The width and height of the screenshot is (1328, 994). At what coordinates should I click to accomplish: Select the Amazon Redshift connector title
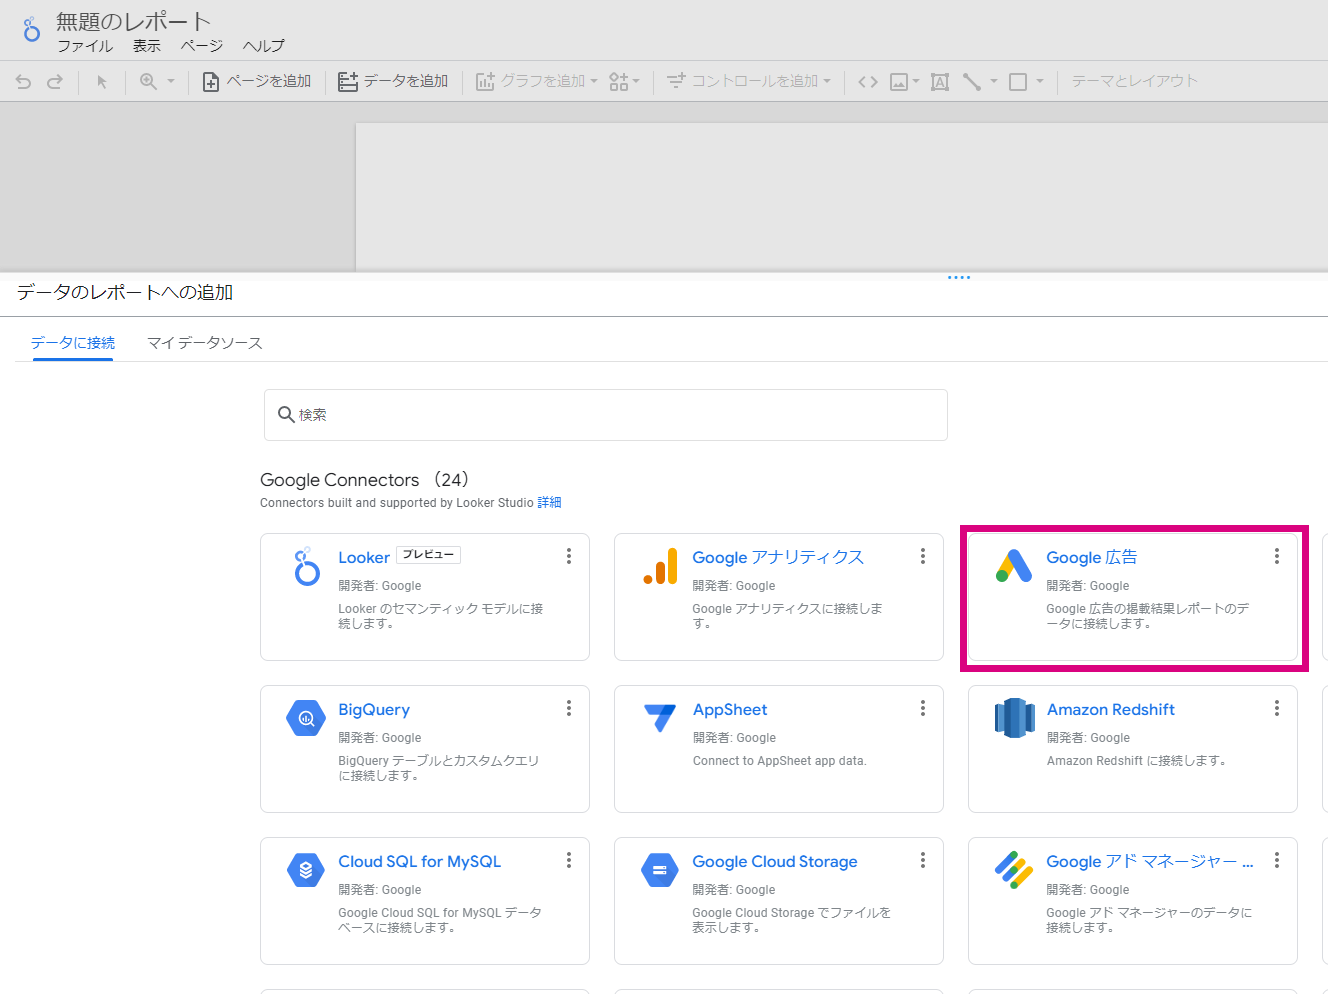(x=1111, y=710)
